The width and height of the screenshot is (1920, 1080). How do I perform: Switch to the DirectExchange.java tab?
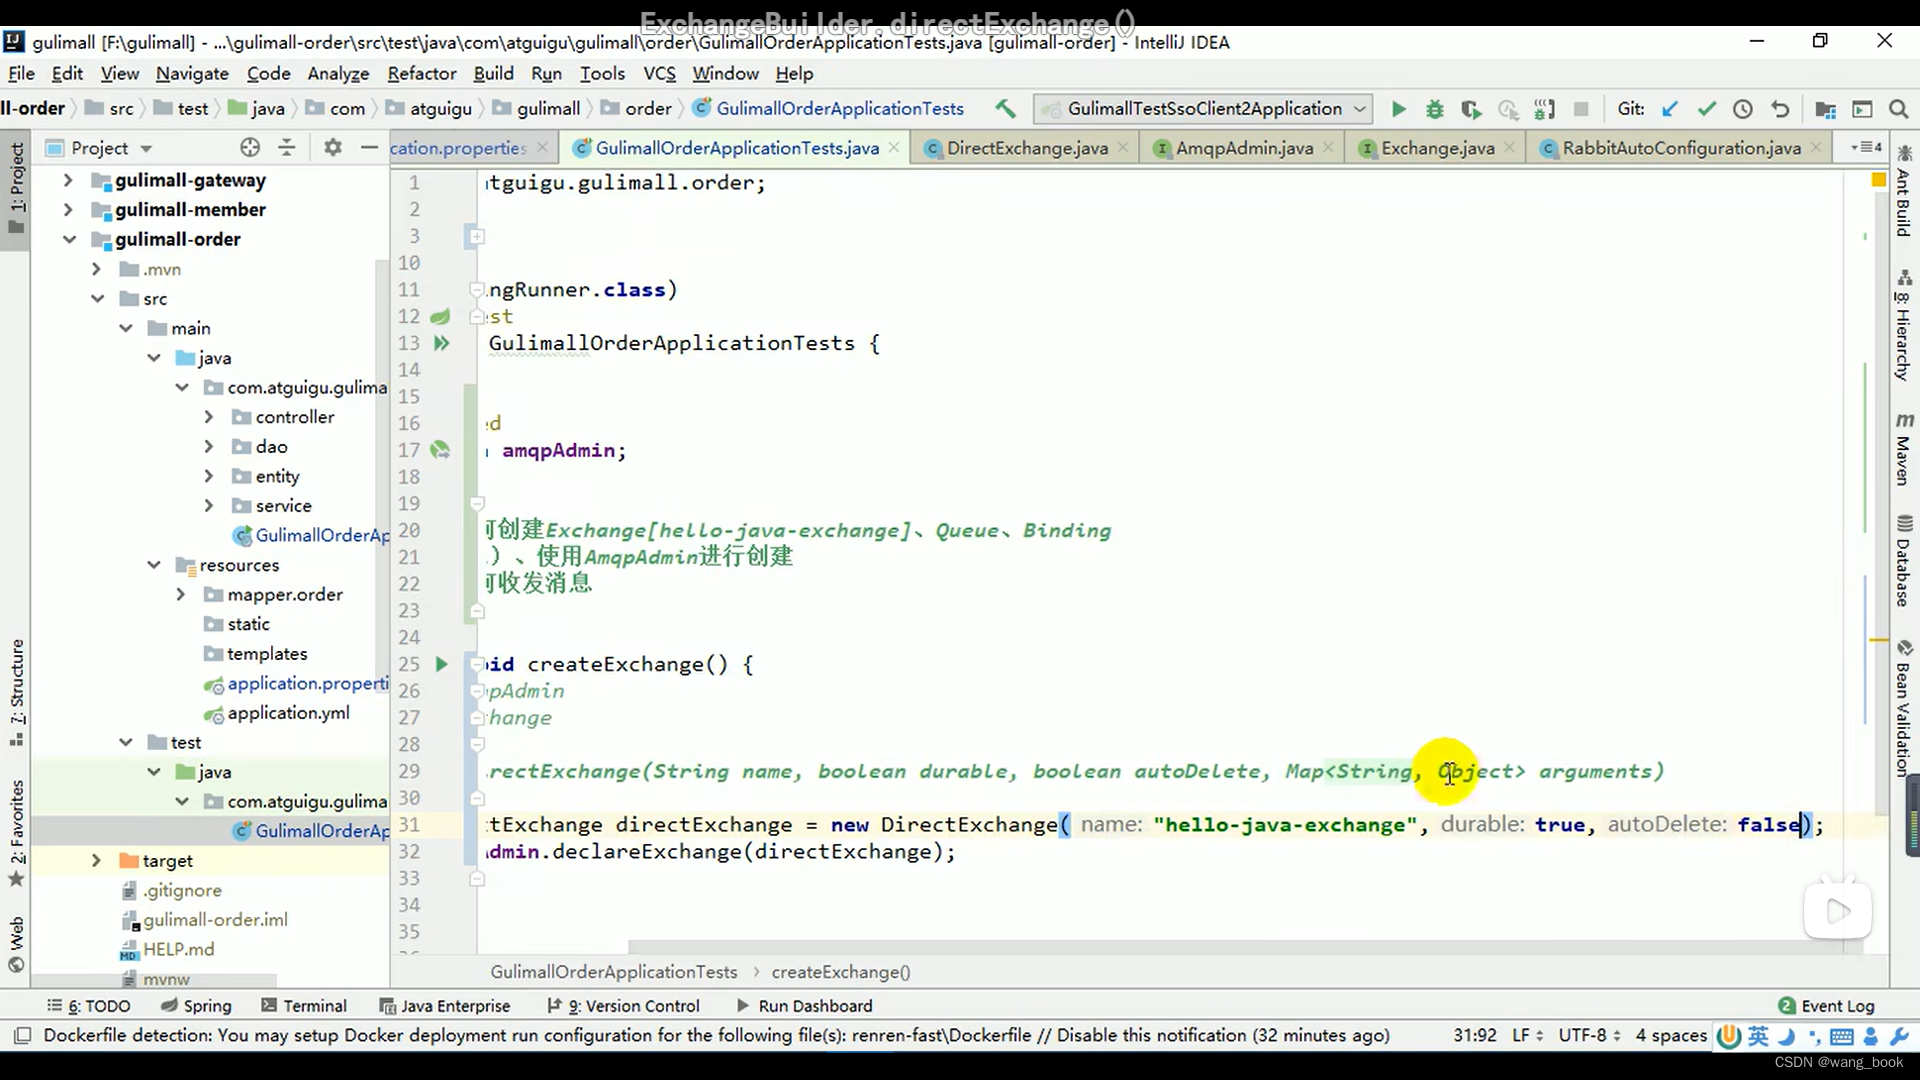pos(1027,146)
